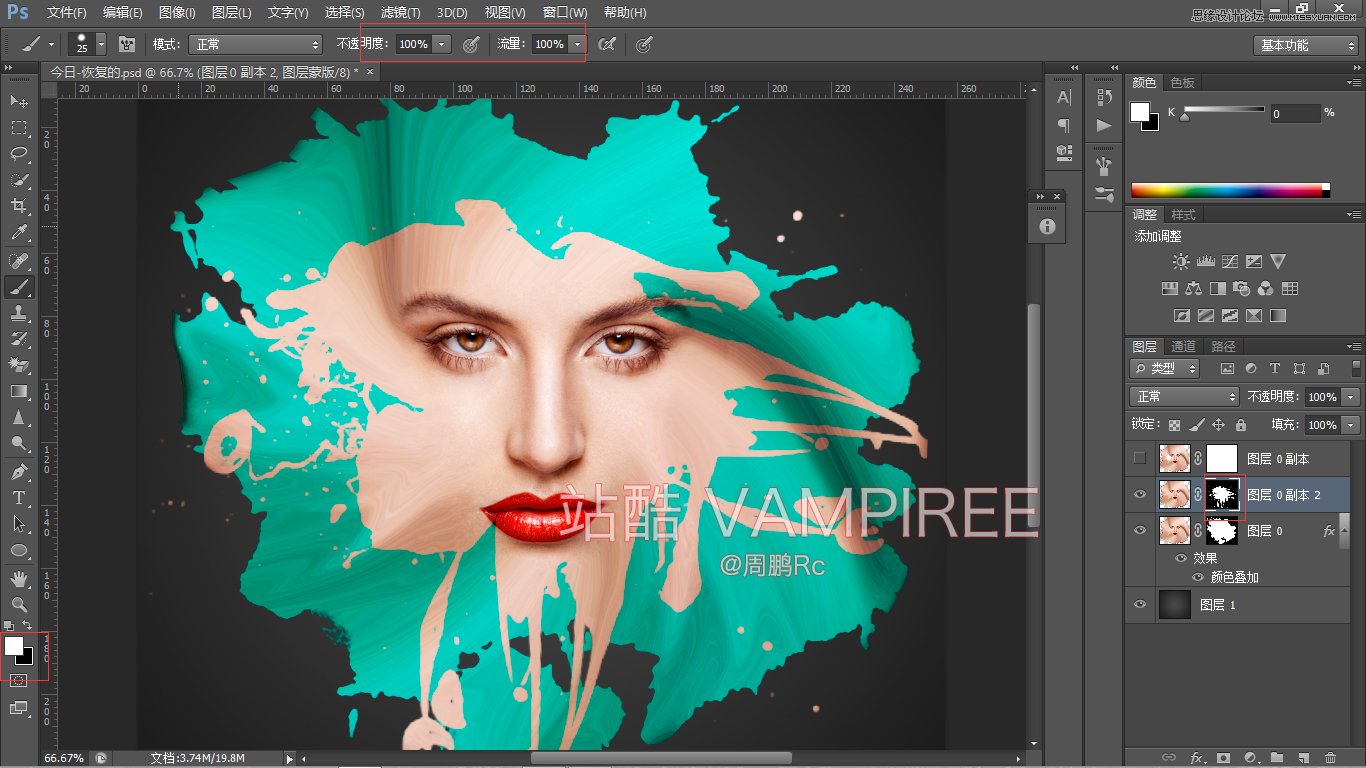Toggle lock all on the layer
The height and width of the screenshot is (768, 1366).
pyautogui.click(x=1241, y=425)
